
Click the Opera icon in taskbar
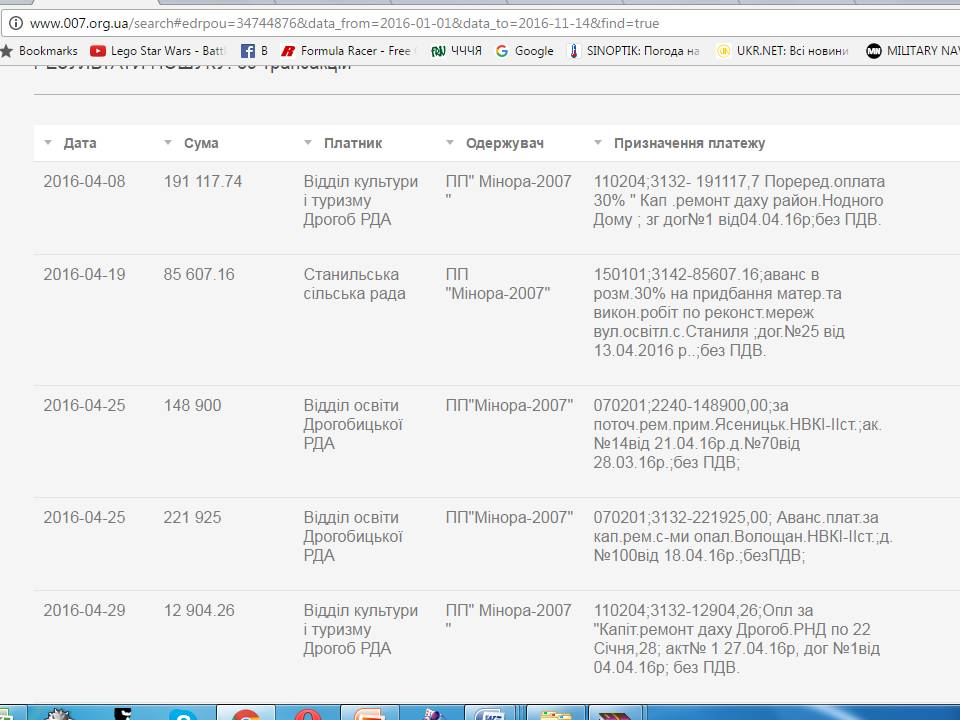[308, 714]
